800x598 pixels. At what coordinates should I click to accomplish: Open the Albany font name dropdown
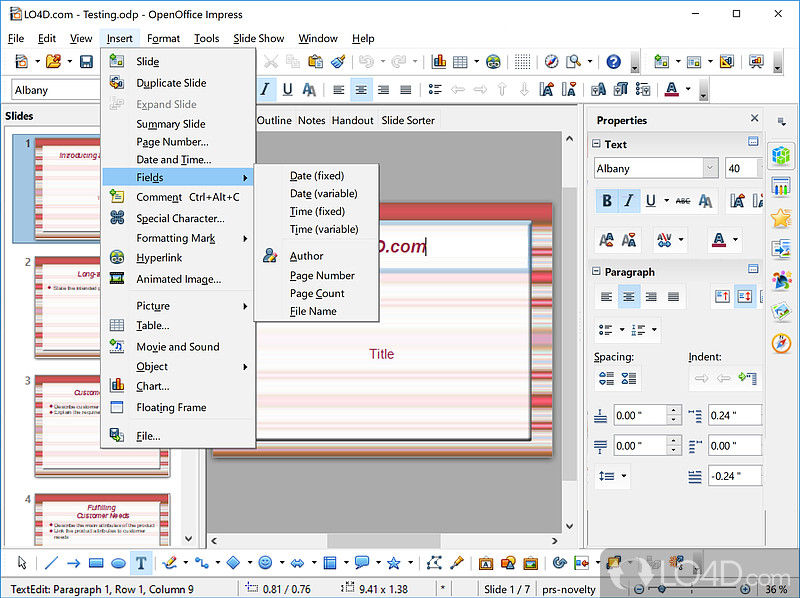click(x=710, y=168)
